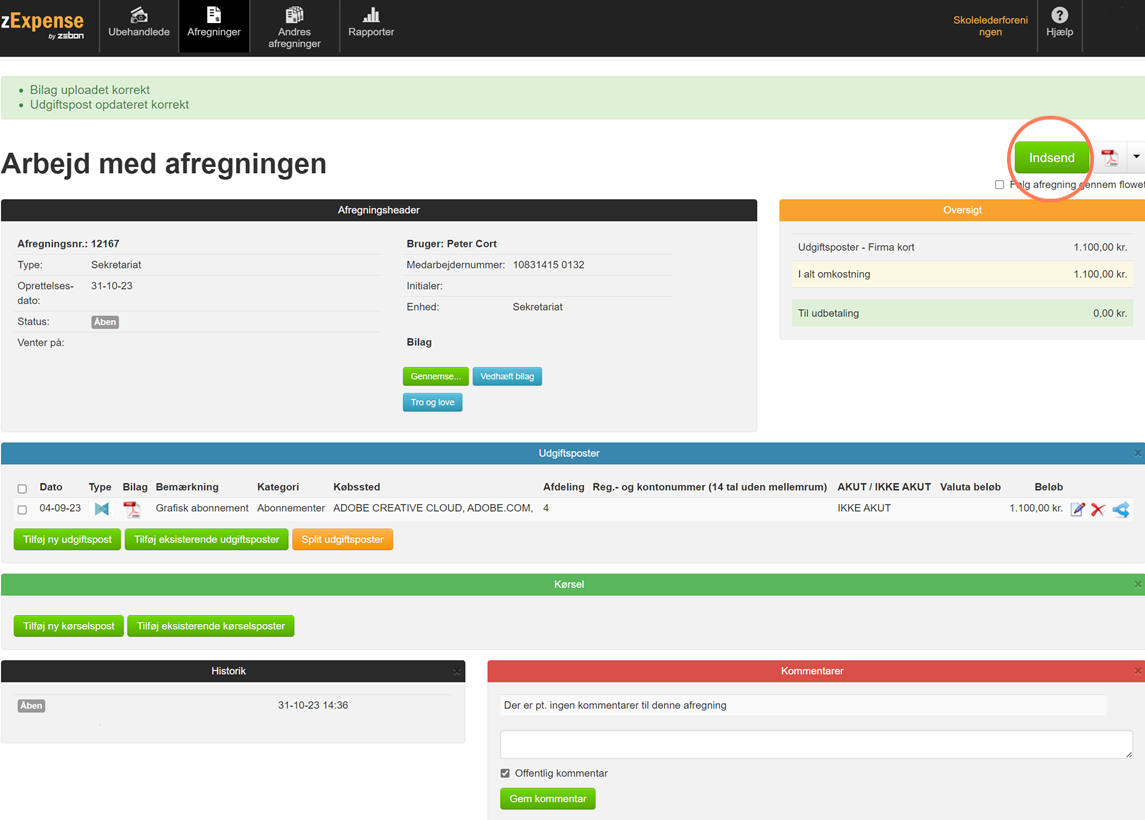
Task: Check the box for the 04-09-23 expense row
Action: [22, 510]
